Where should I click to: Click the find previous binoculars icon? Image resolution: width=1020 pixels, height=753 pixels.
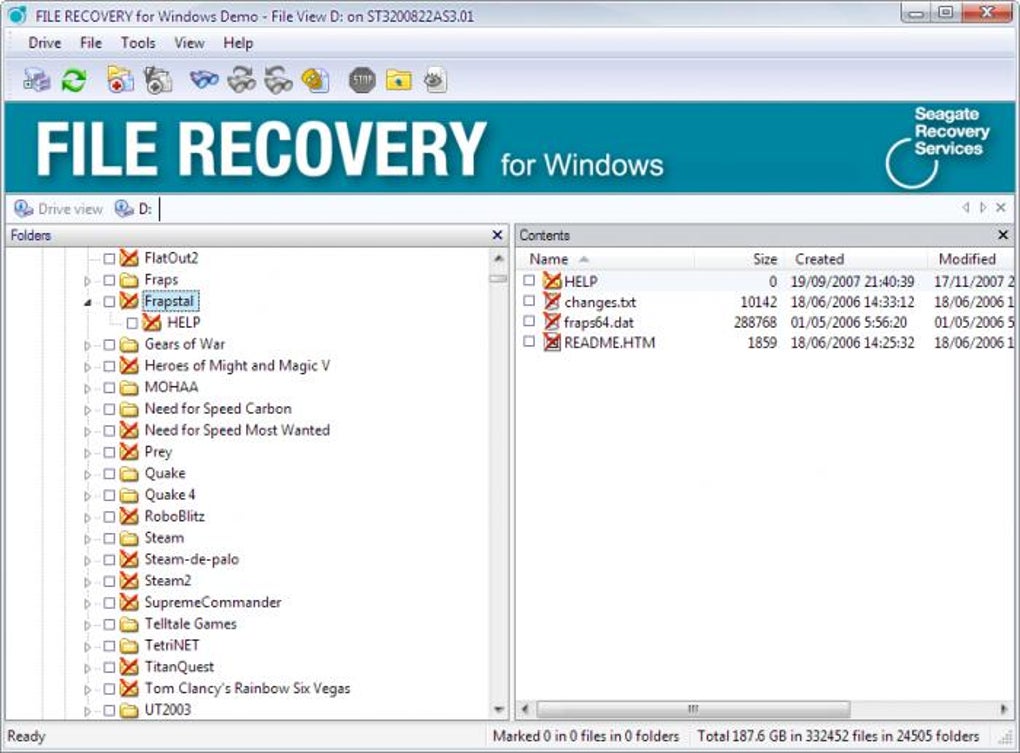278,81
